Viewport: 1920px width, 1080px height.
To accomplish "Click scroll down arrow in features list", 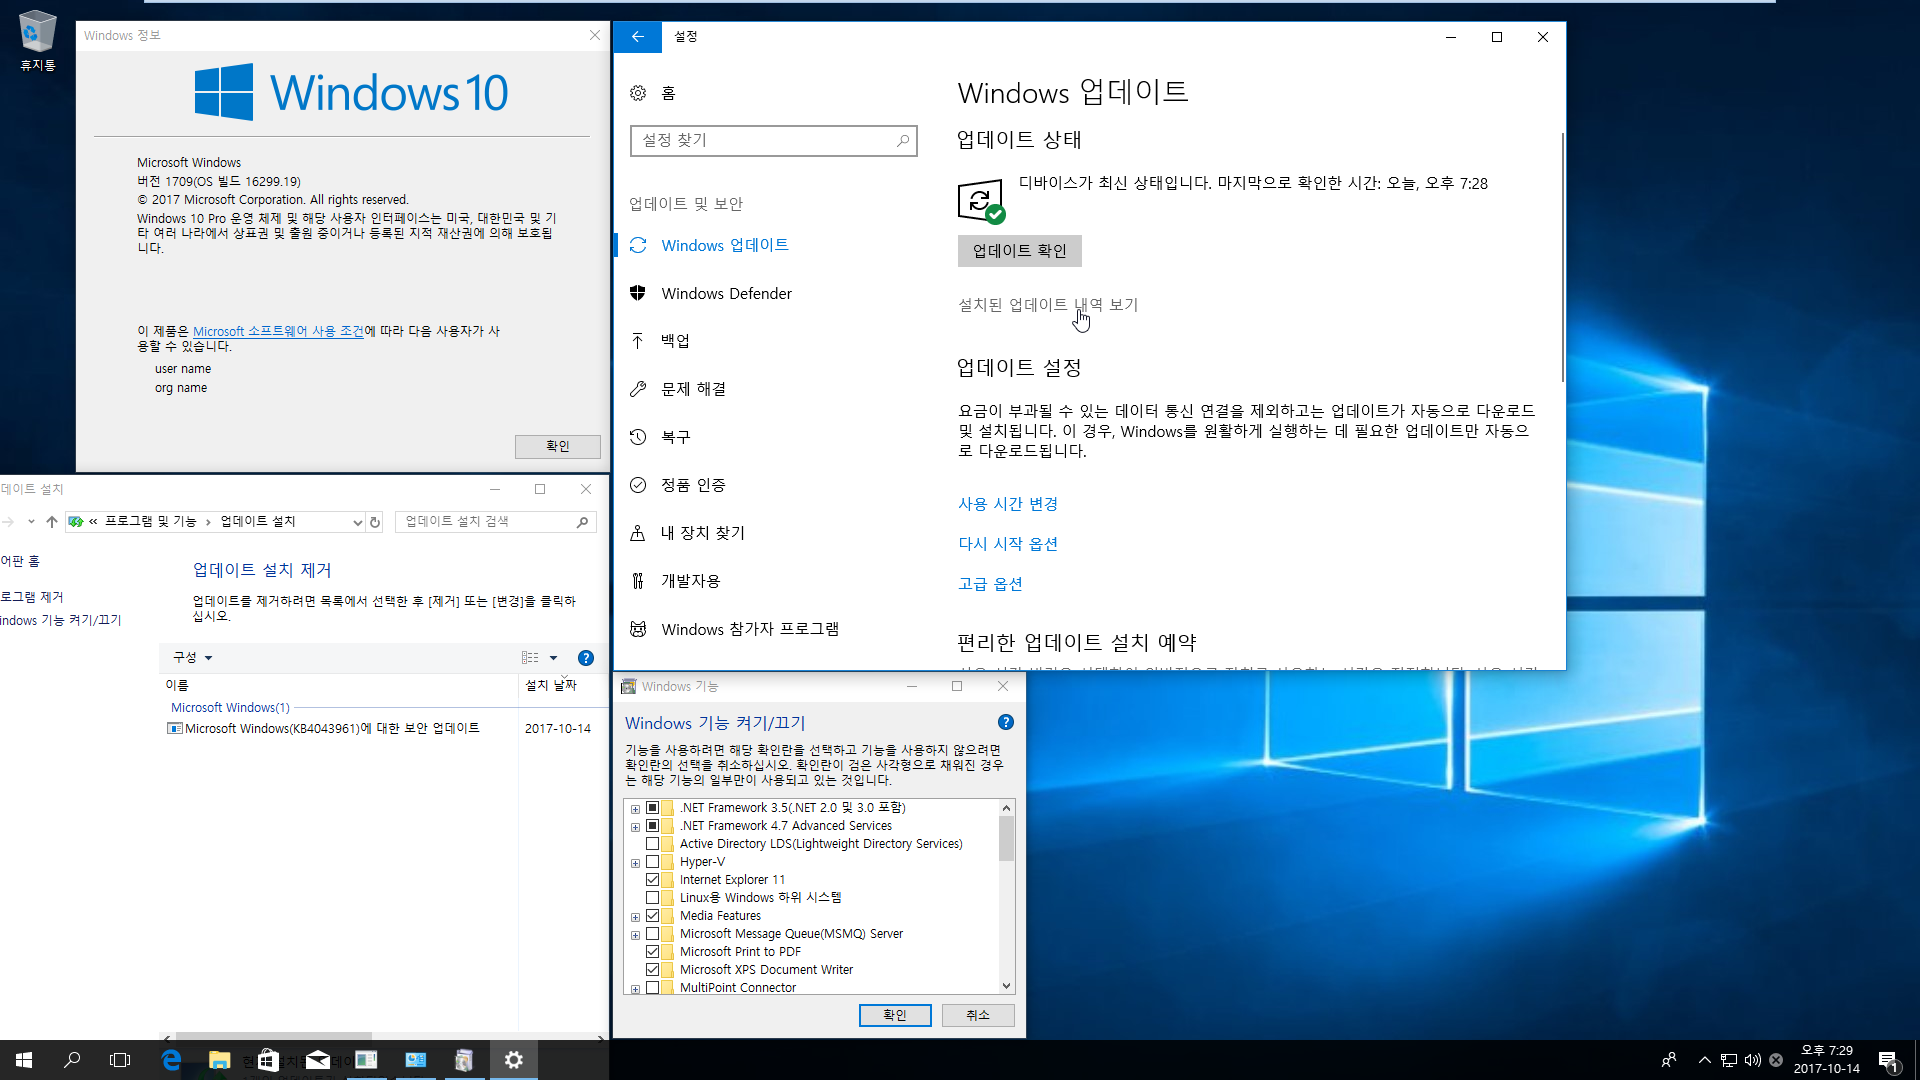I will pos(1006,985).
